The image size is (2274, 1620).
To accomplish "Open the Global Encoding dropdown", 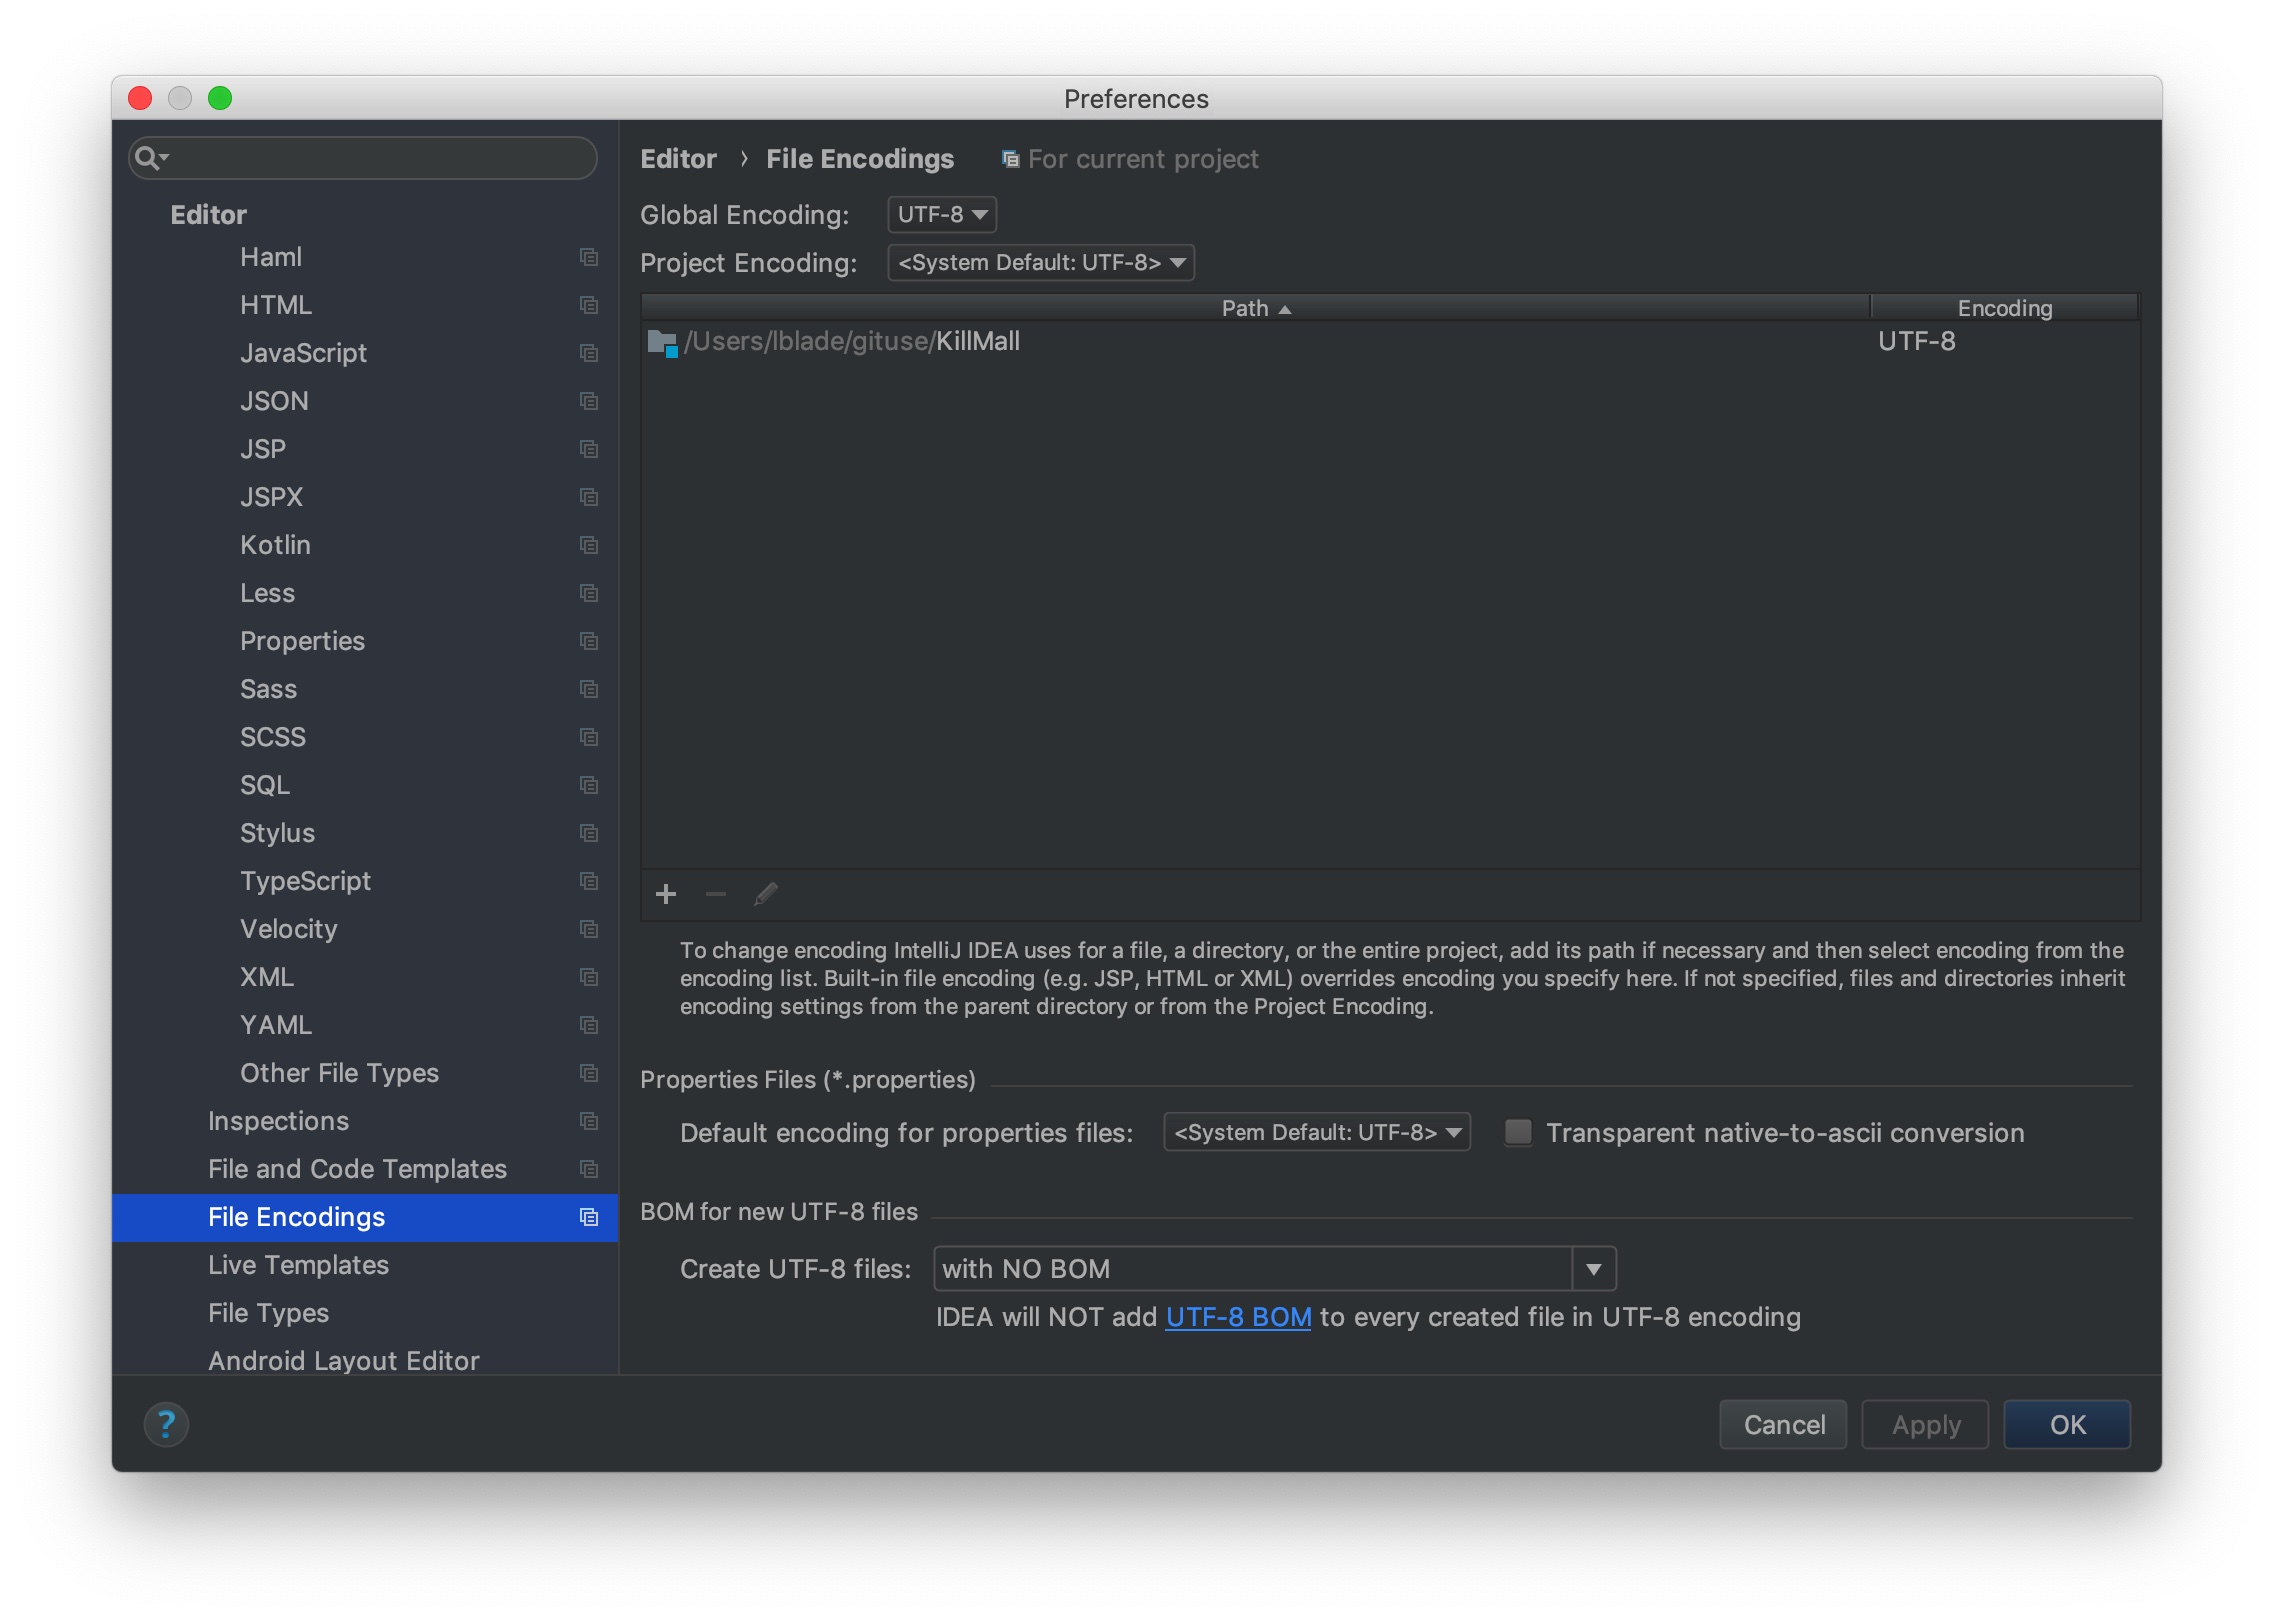I will tap(942, 214).
